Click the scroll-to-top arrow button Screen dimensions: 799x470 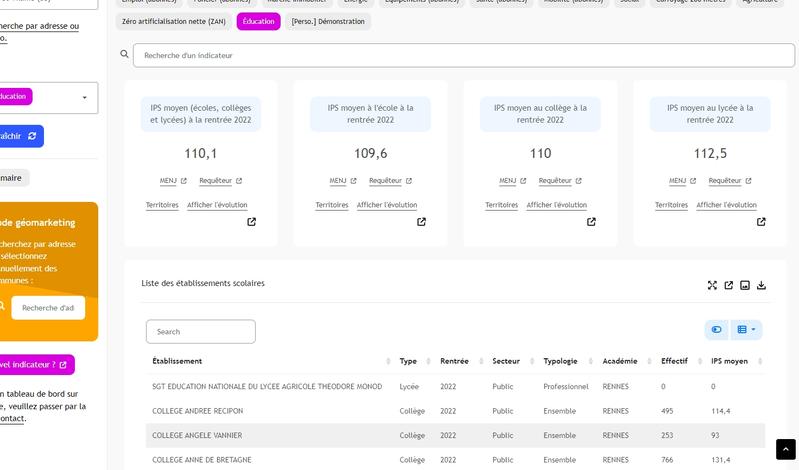click(786, 451)
